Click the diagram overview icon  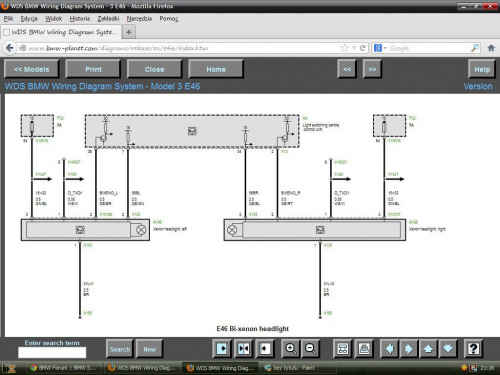point(343,349)
